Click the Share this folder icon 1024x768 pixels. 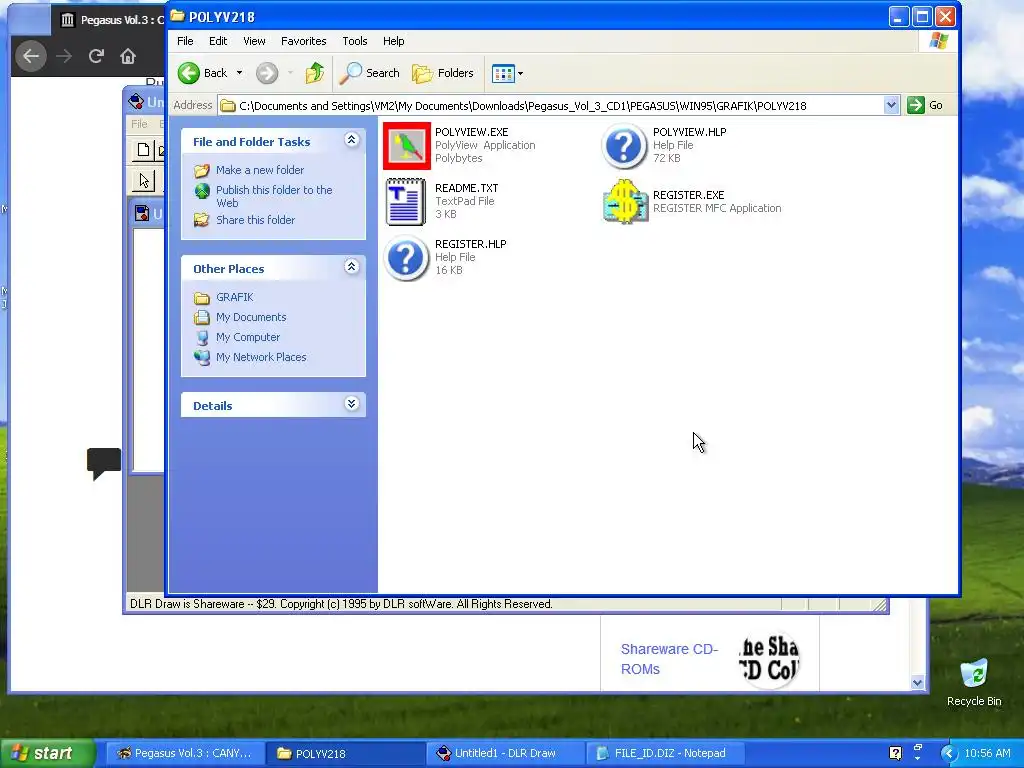(202, 220)
